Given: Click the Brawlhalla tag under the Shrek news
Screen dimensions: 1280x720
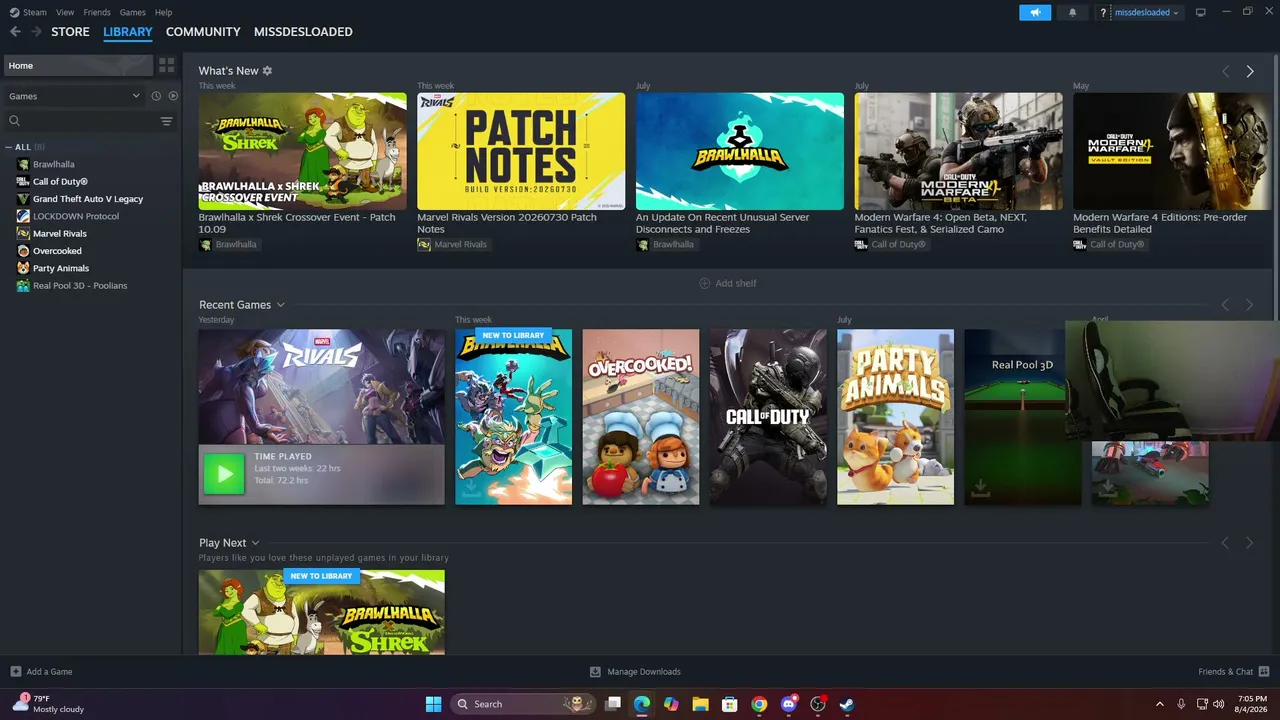Looking at the screenshot, I should pyautogui.click(x=228, y=245).
